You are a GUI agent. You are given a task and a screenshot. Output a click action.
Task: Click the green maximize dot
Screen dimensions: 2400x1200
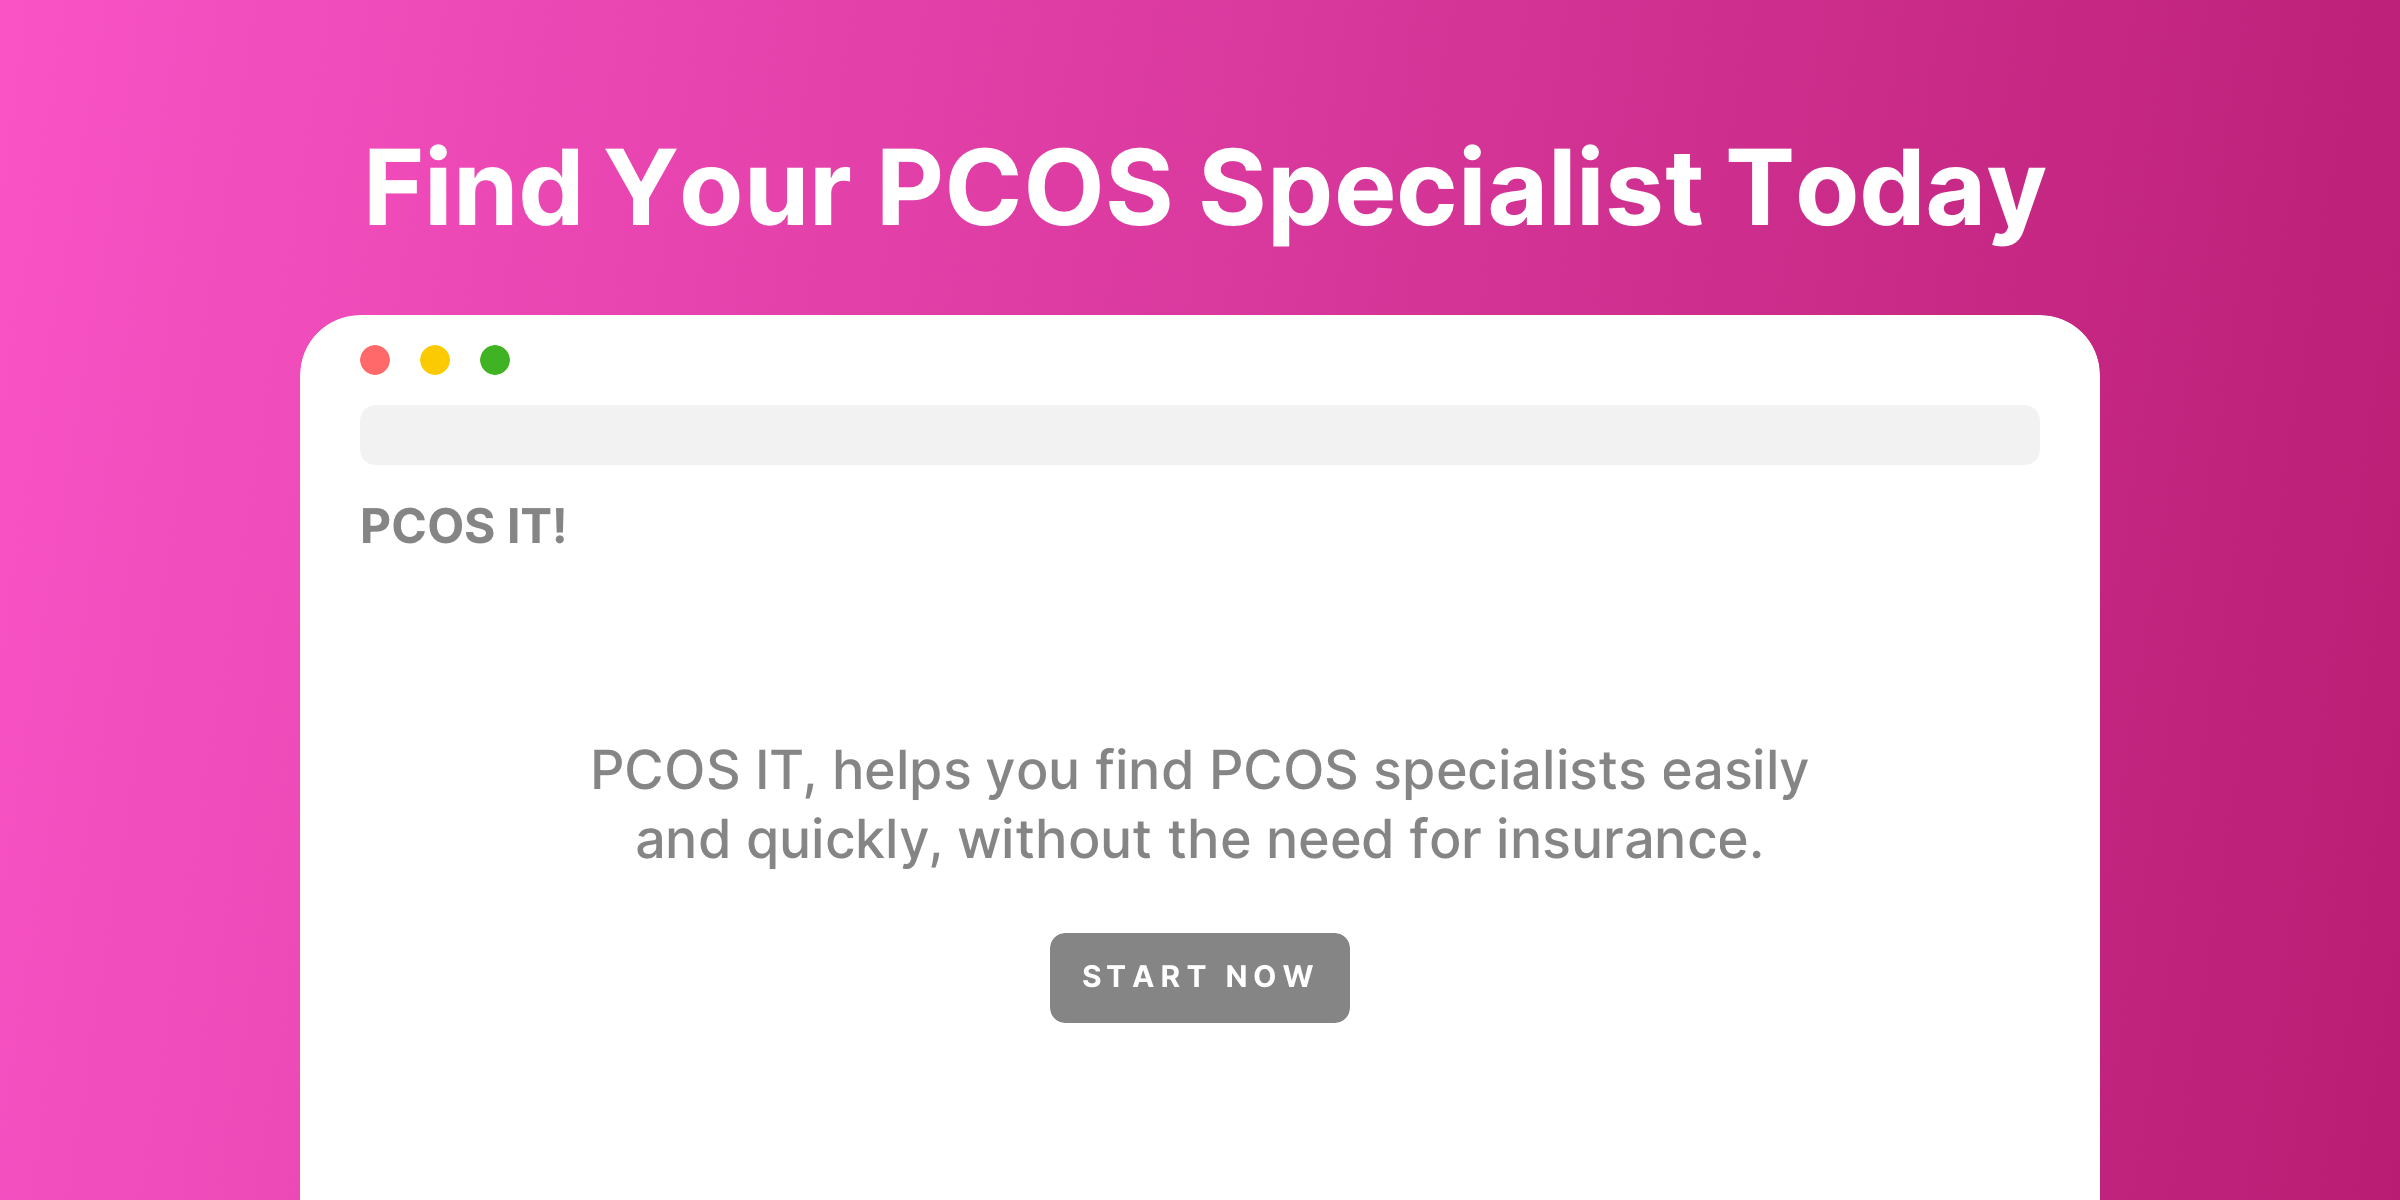coord(495,360)
